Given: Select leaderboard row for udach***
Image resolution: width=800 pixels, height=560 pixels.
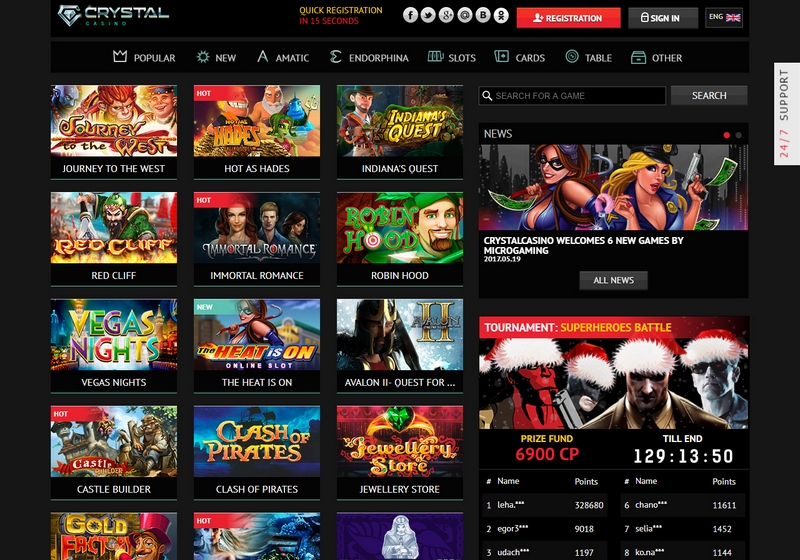Looking at the screenshot, I should pos(544,552).
